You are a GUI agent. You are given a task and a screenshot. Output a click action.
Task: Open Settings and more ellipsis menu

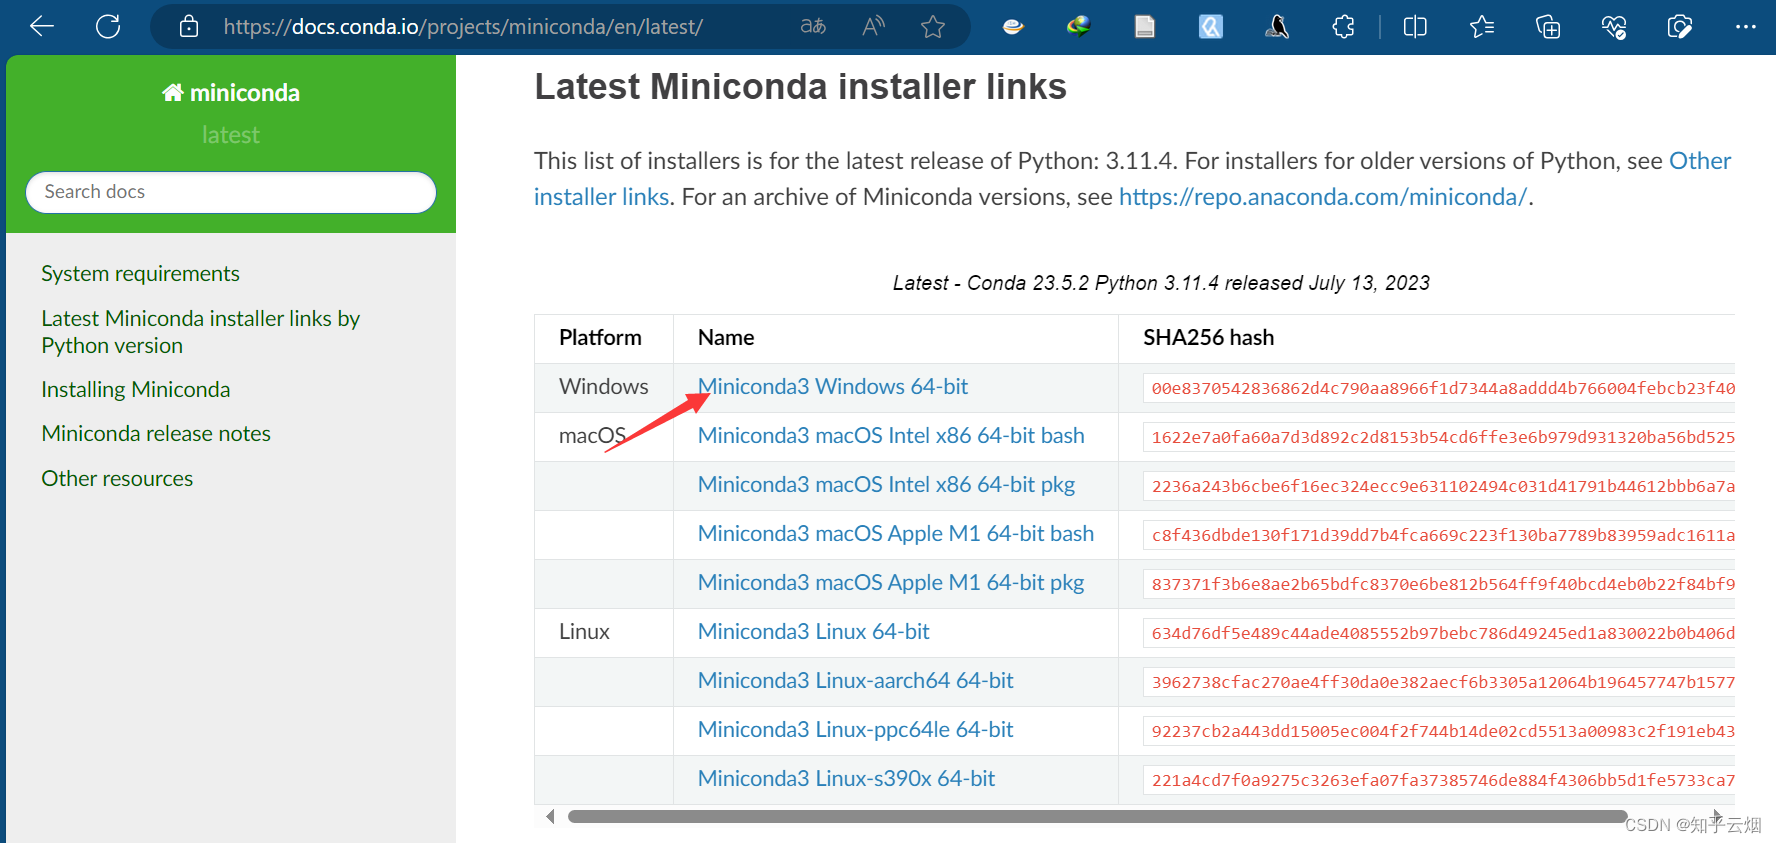[1746, 27]
